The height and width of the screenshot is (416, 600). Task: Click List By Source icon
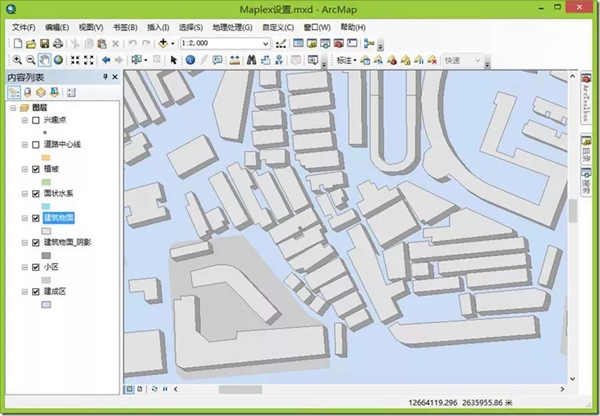coord(28,93)
